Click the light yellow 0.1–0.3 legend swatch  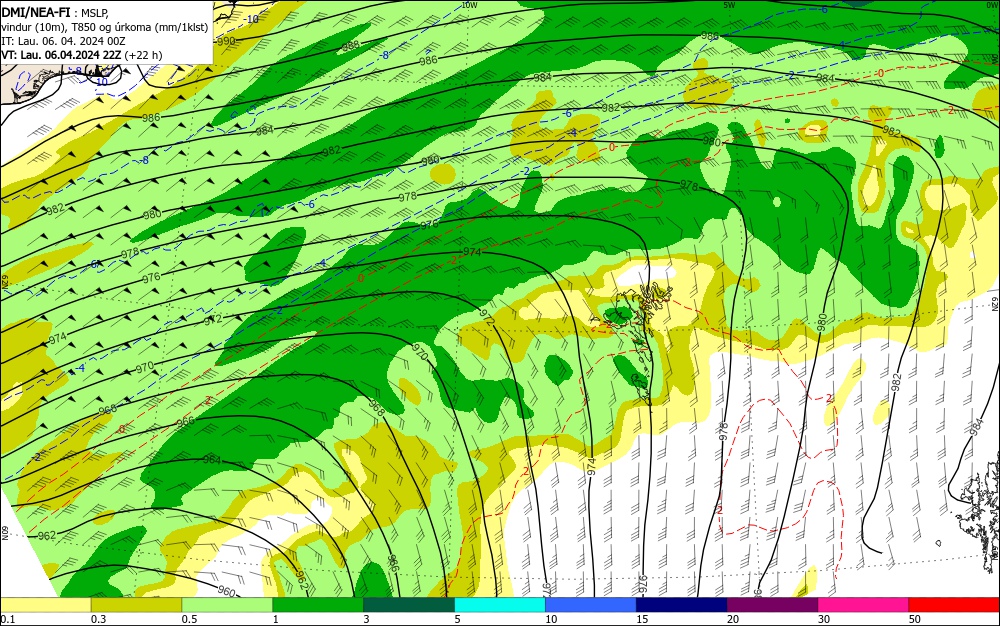(x=45, y=605)
